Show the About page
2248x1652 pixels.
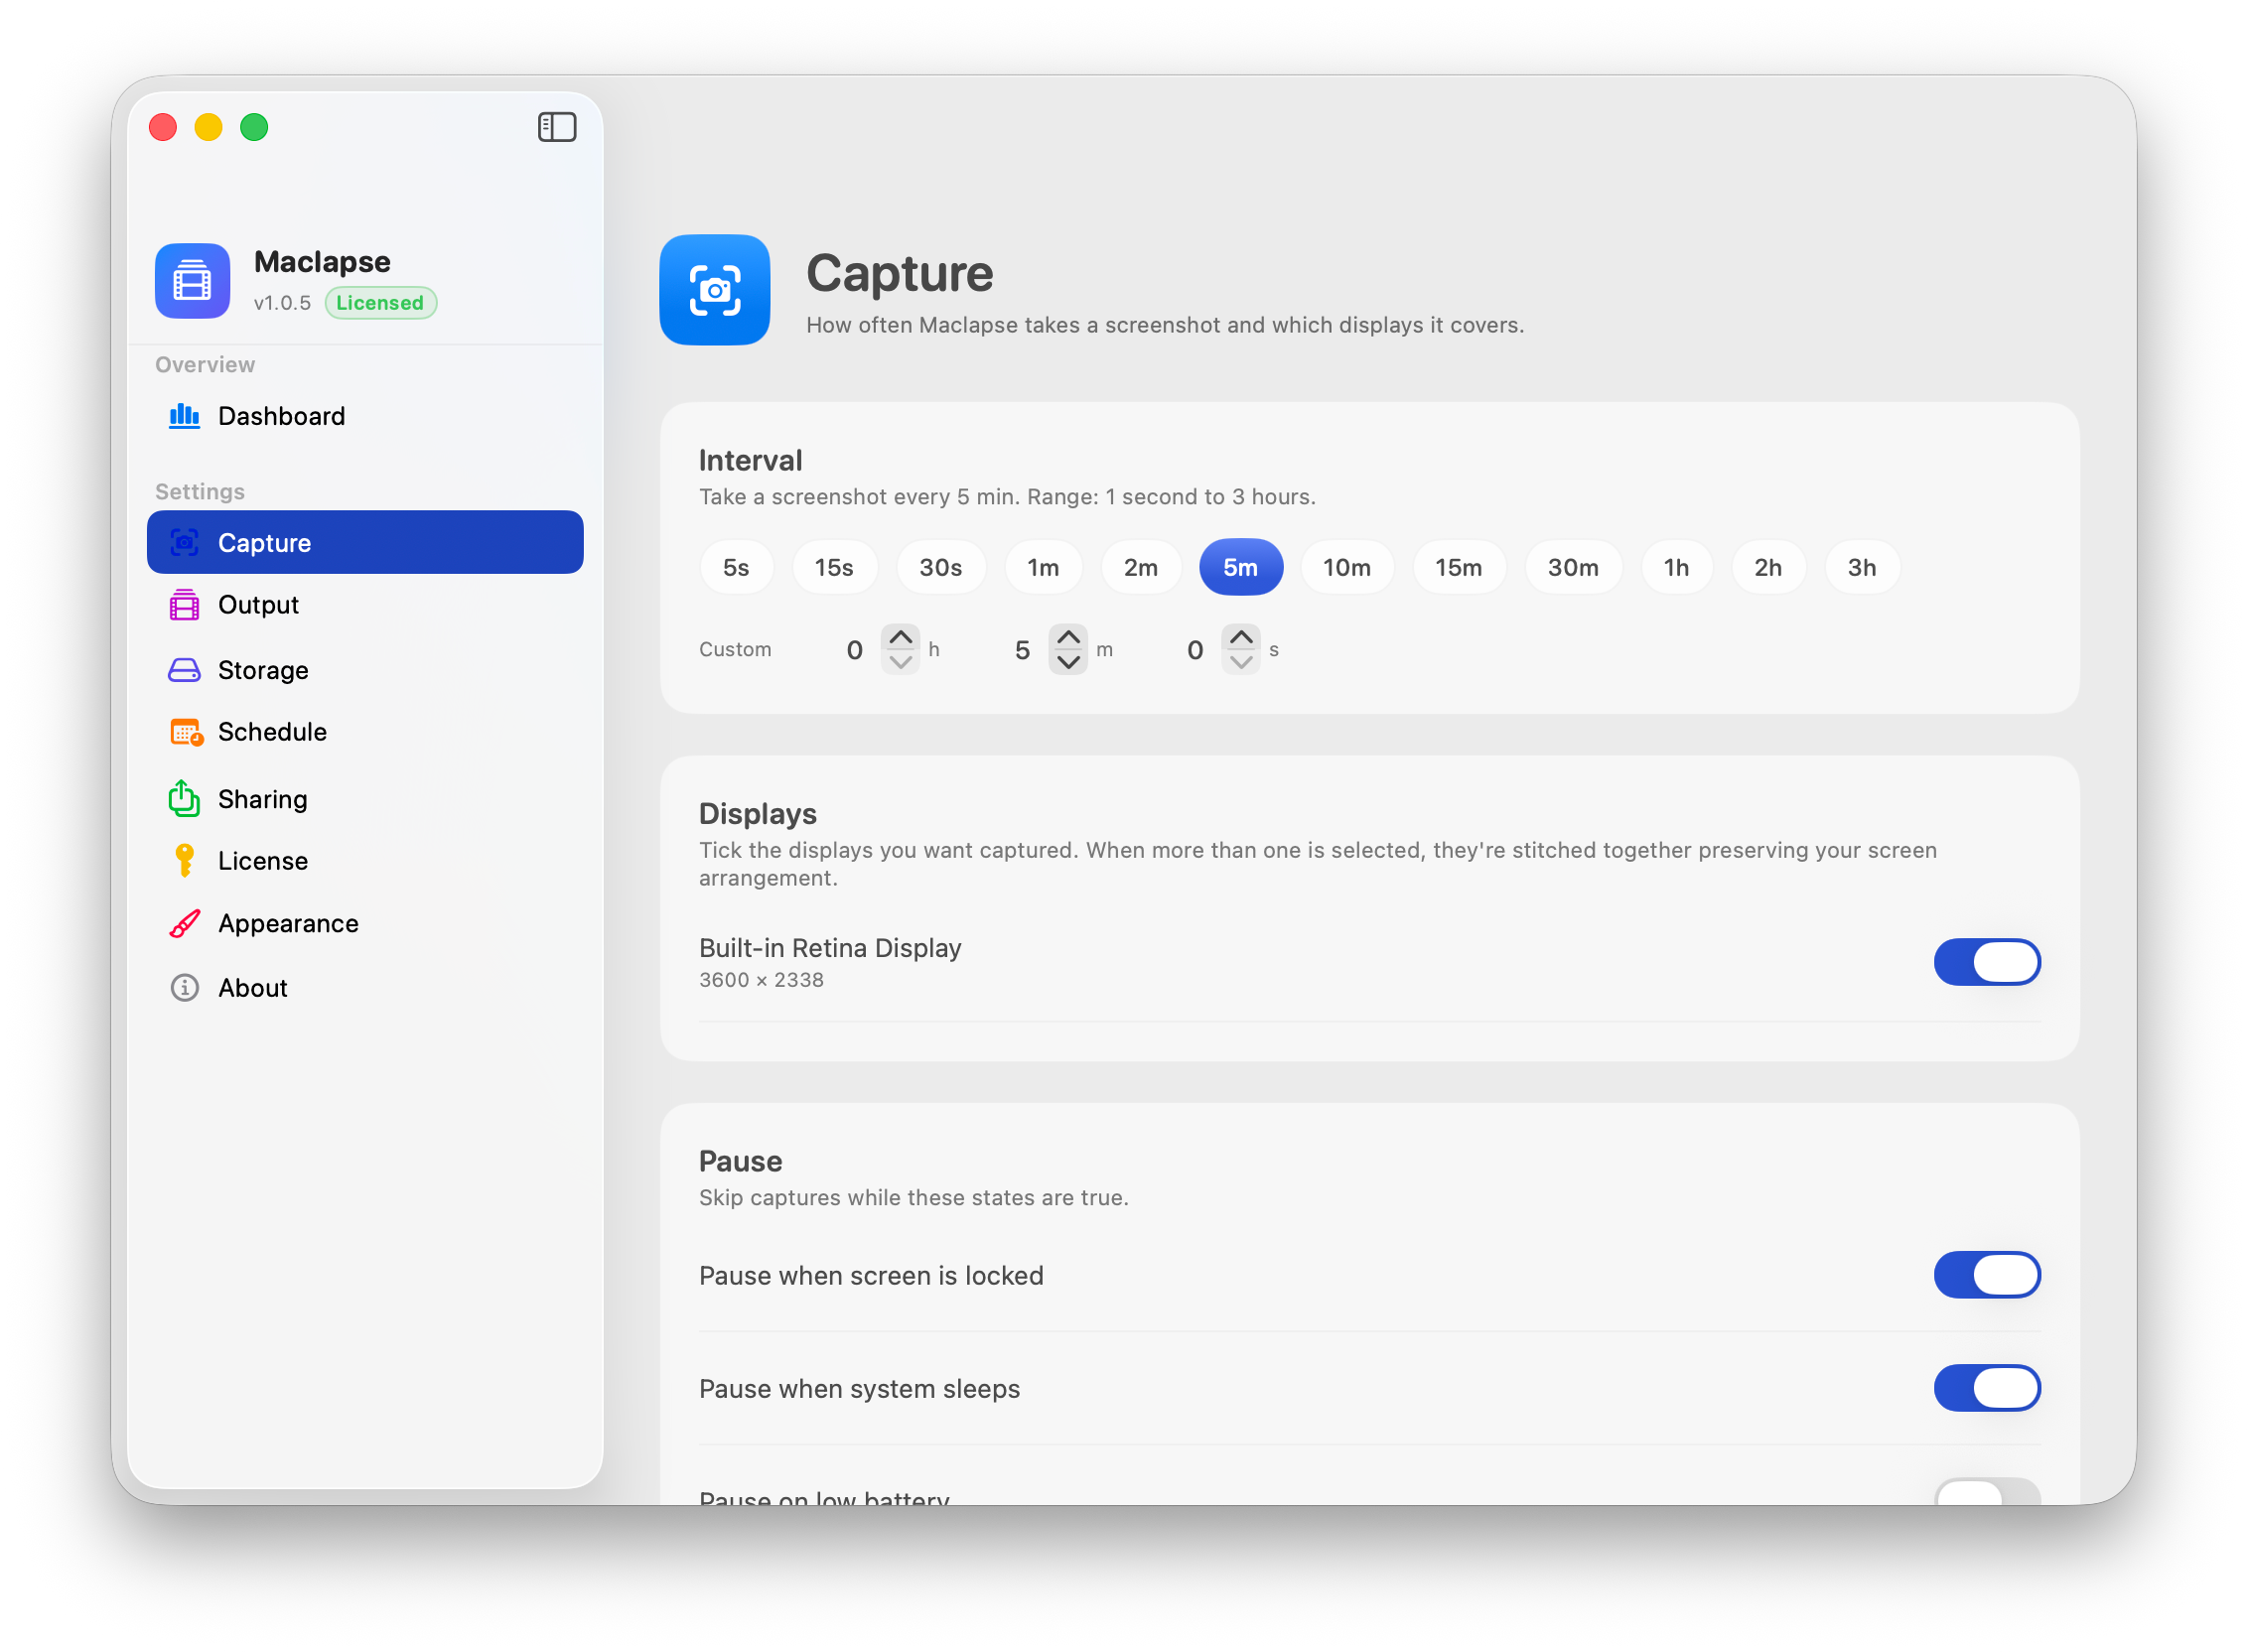click(365, 988)
